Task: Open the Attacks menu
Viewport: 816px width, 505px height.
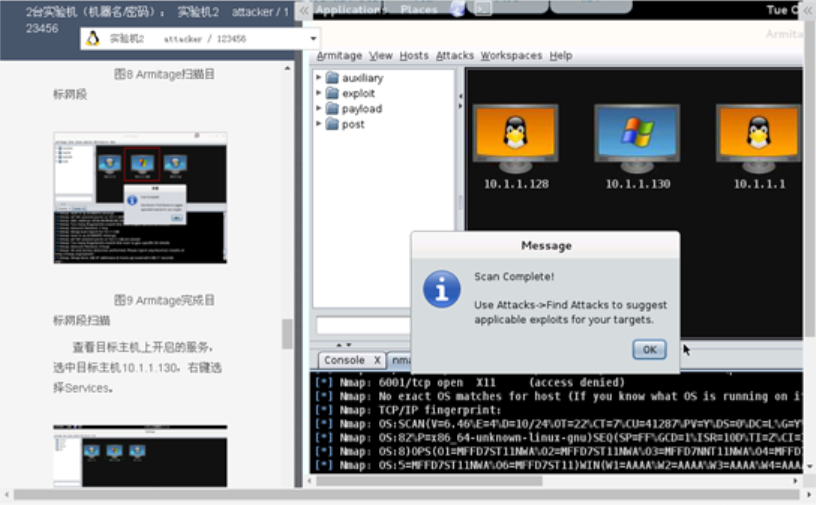Action: click(454, 55)
